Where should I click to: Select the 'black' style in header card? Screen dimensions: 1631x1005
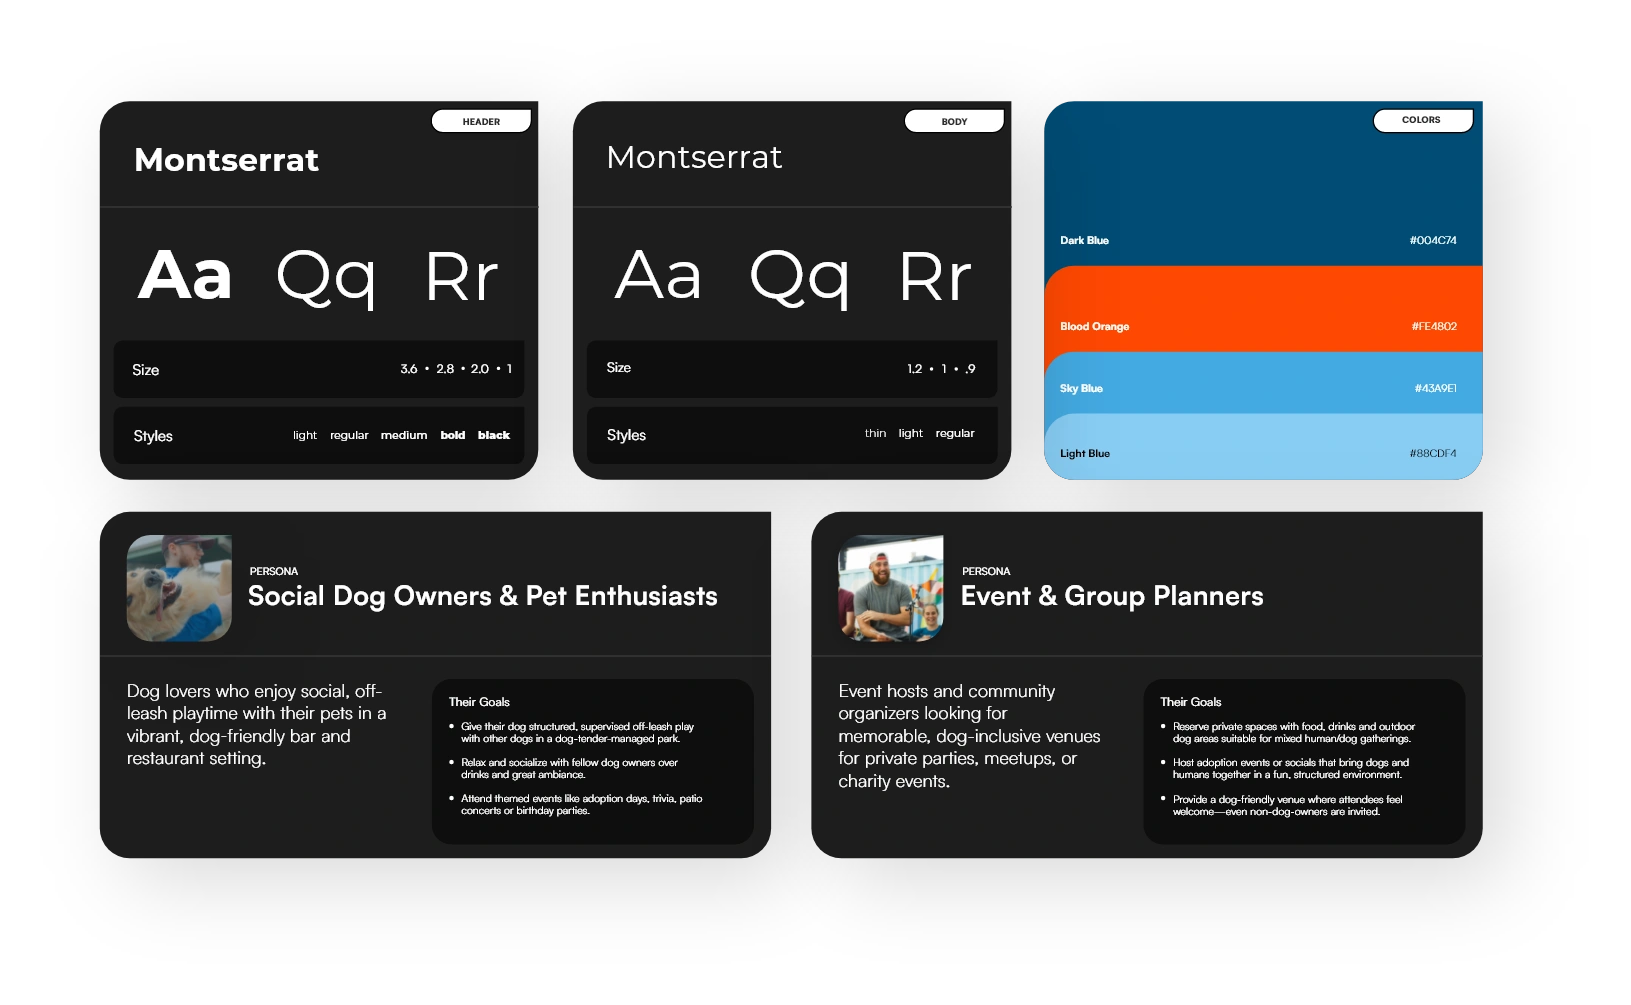tap(493, 436)
